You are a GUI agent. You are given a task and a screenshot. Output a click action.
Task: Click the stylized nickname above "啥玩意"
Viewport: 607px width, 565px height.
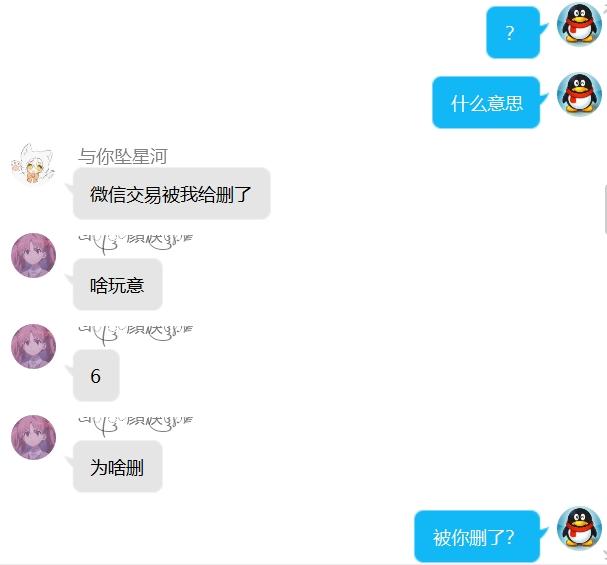point(135,244)
